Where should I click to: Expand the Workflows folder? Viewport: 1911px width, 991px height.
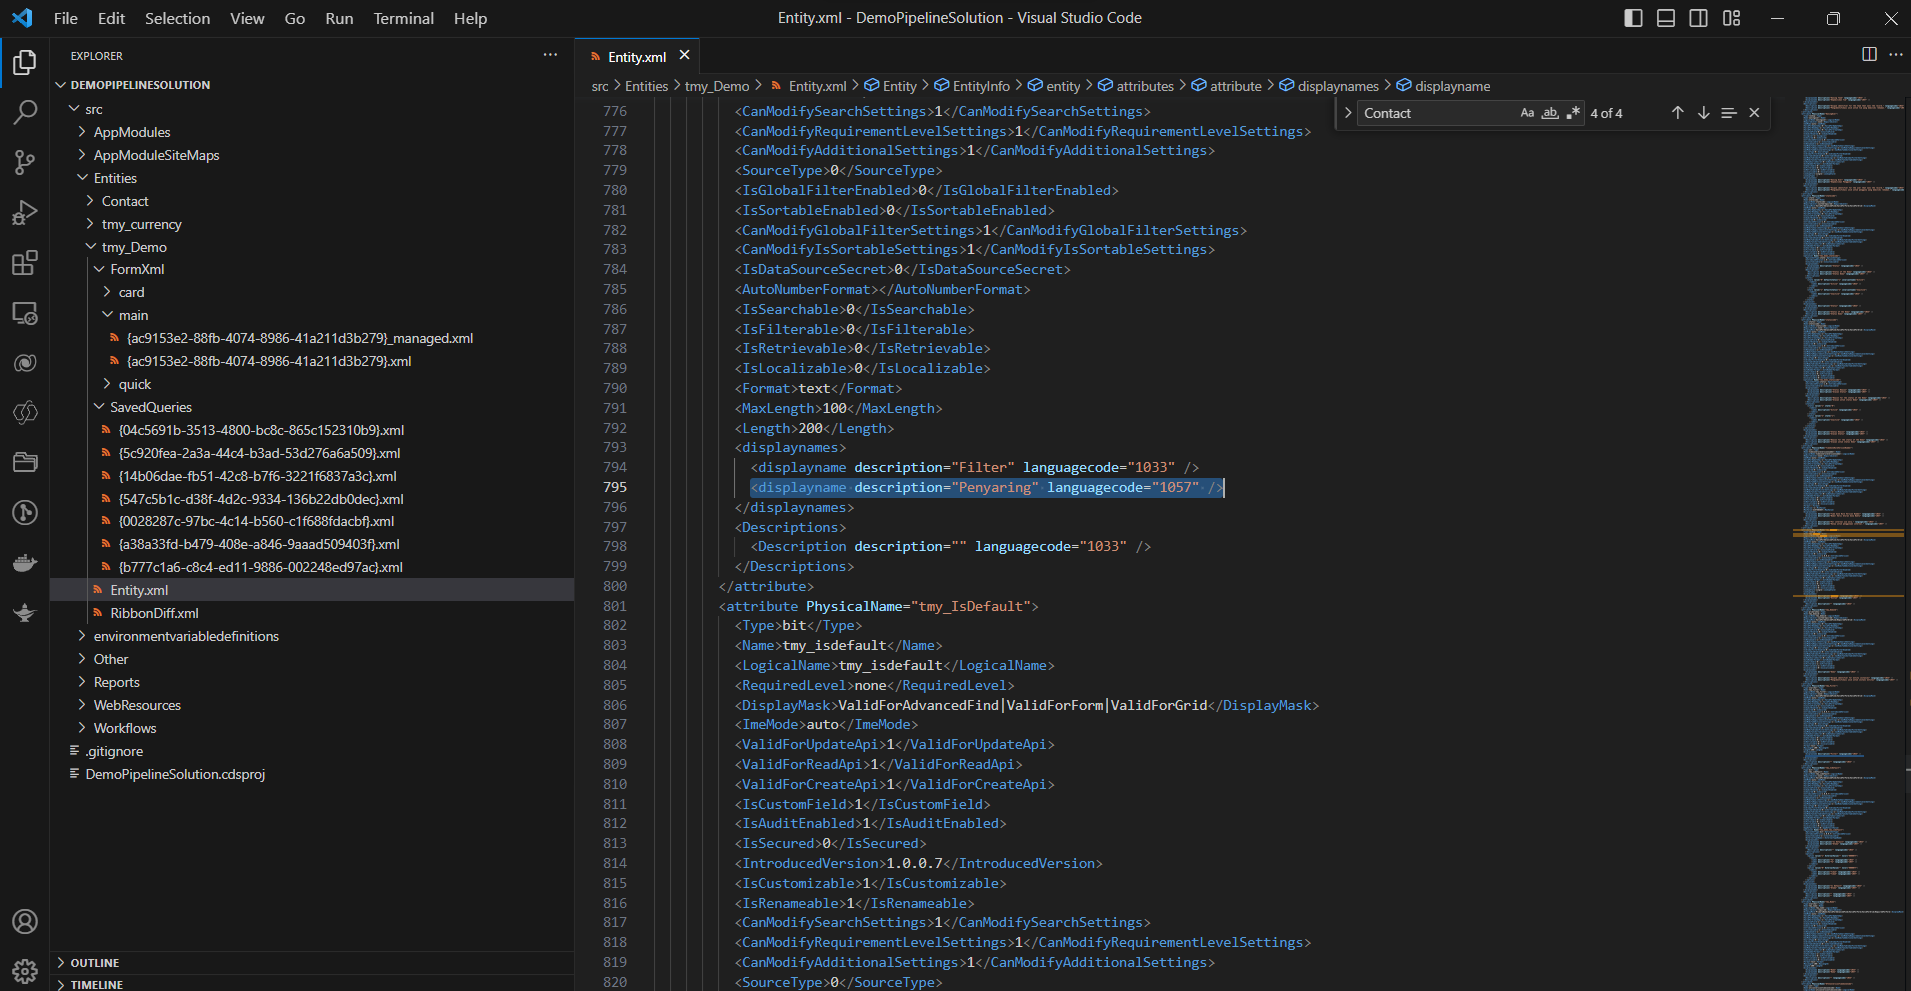[x=82, y=728]
